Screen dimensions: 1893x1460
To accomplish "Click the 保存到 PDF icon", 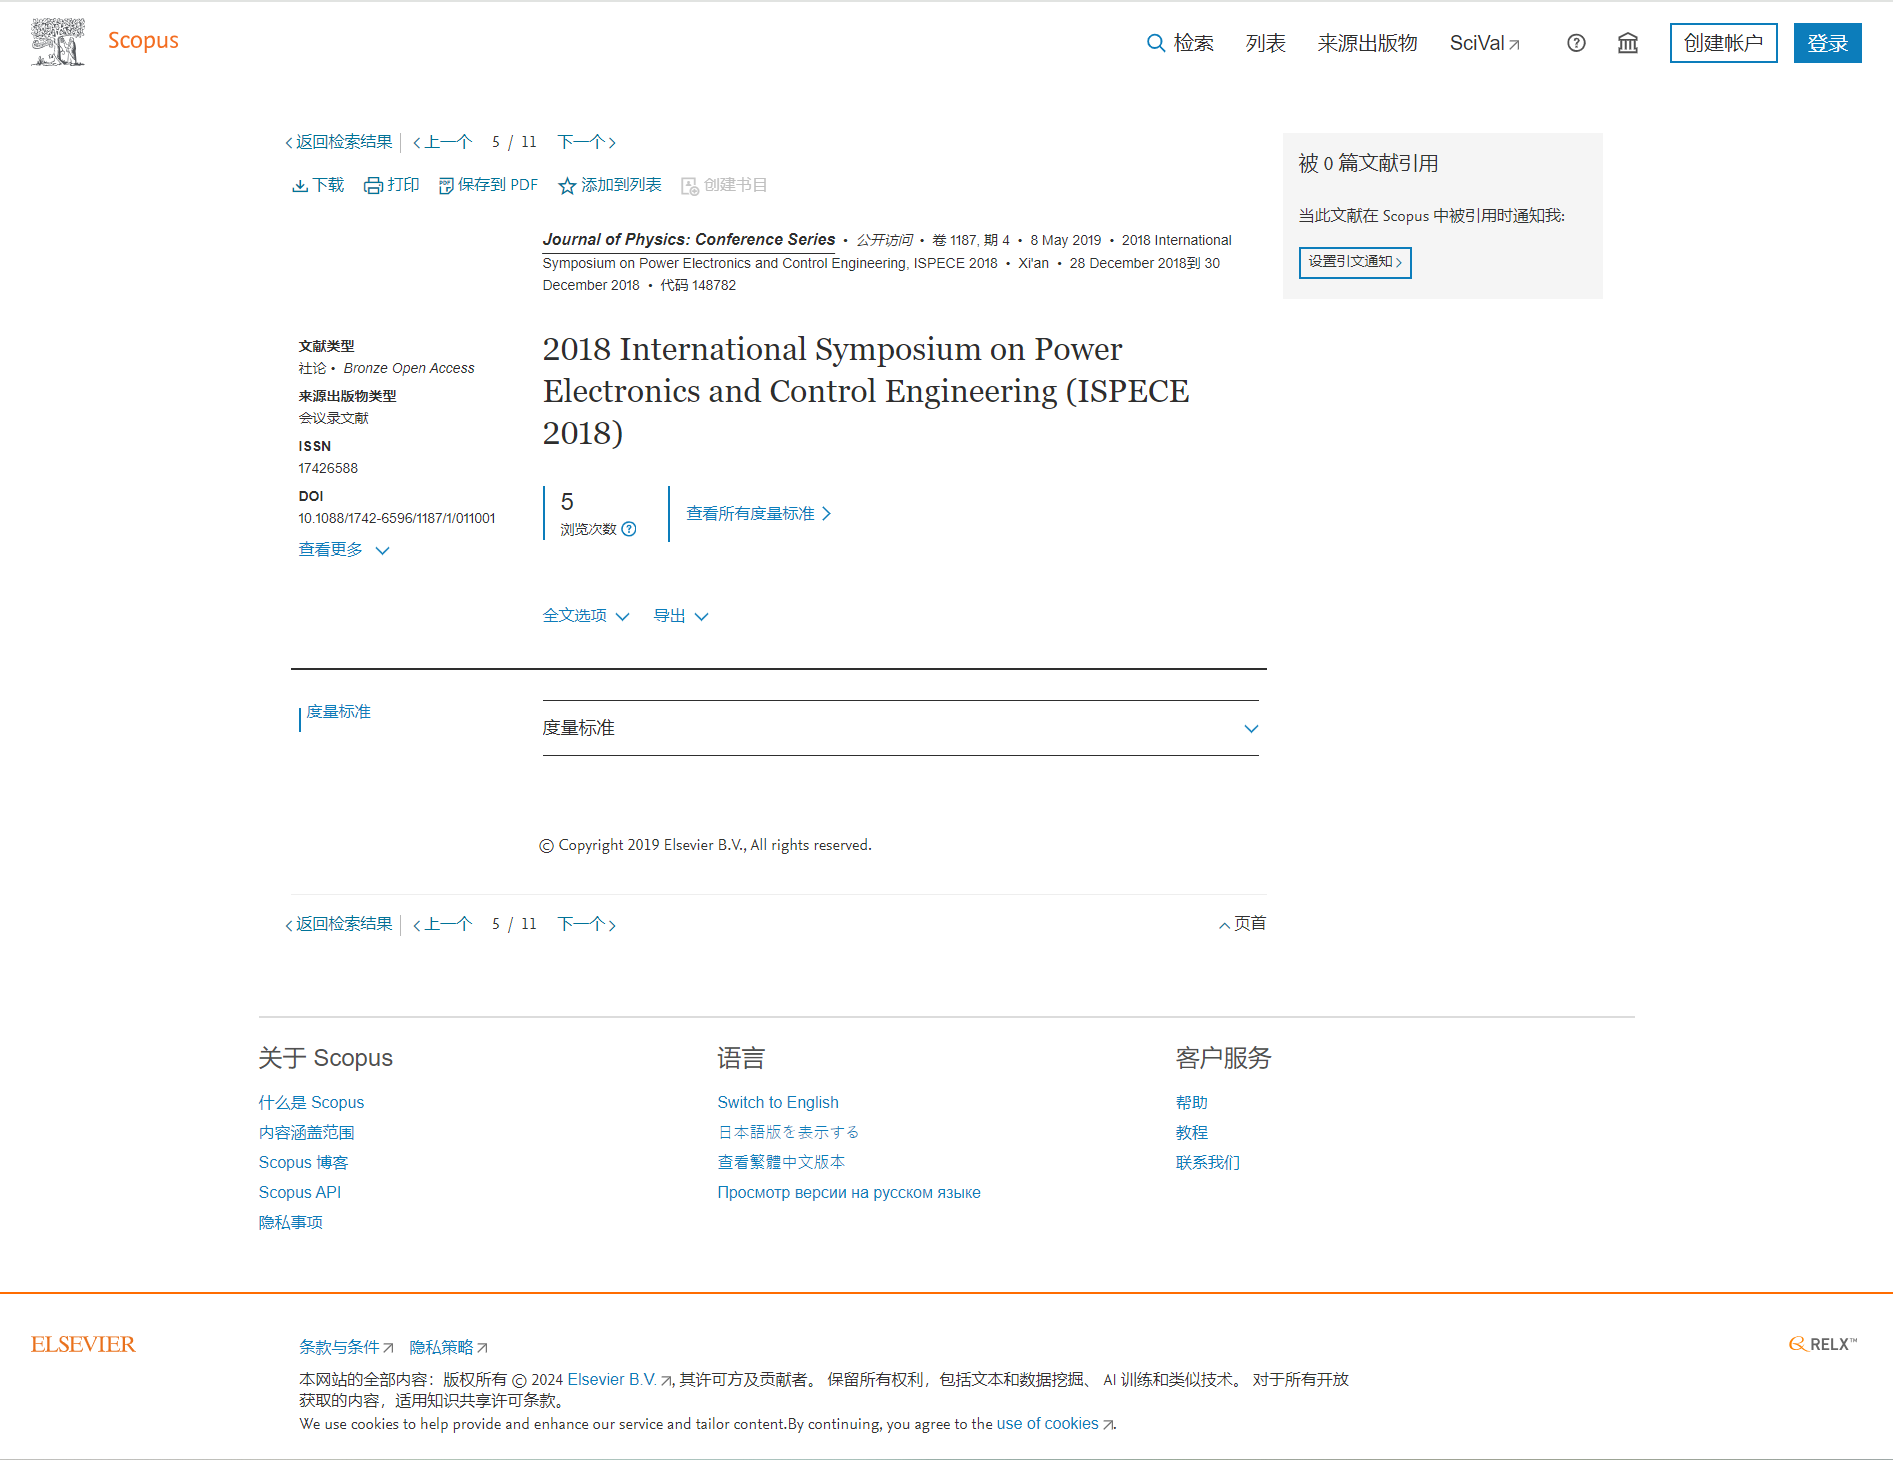I will coord(446,186).
